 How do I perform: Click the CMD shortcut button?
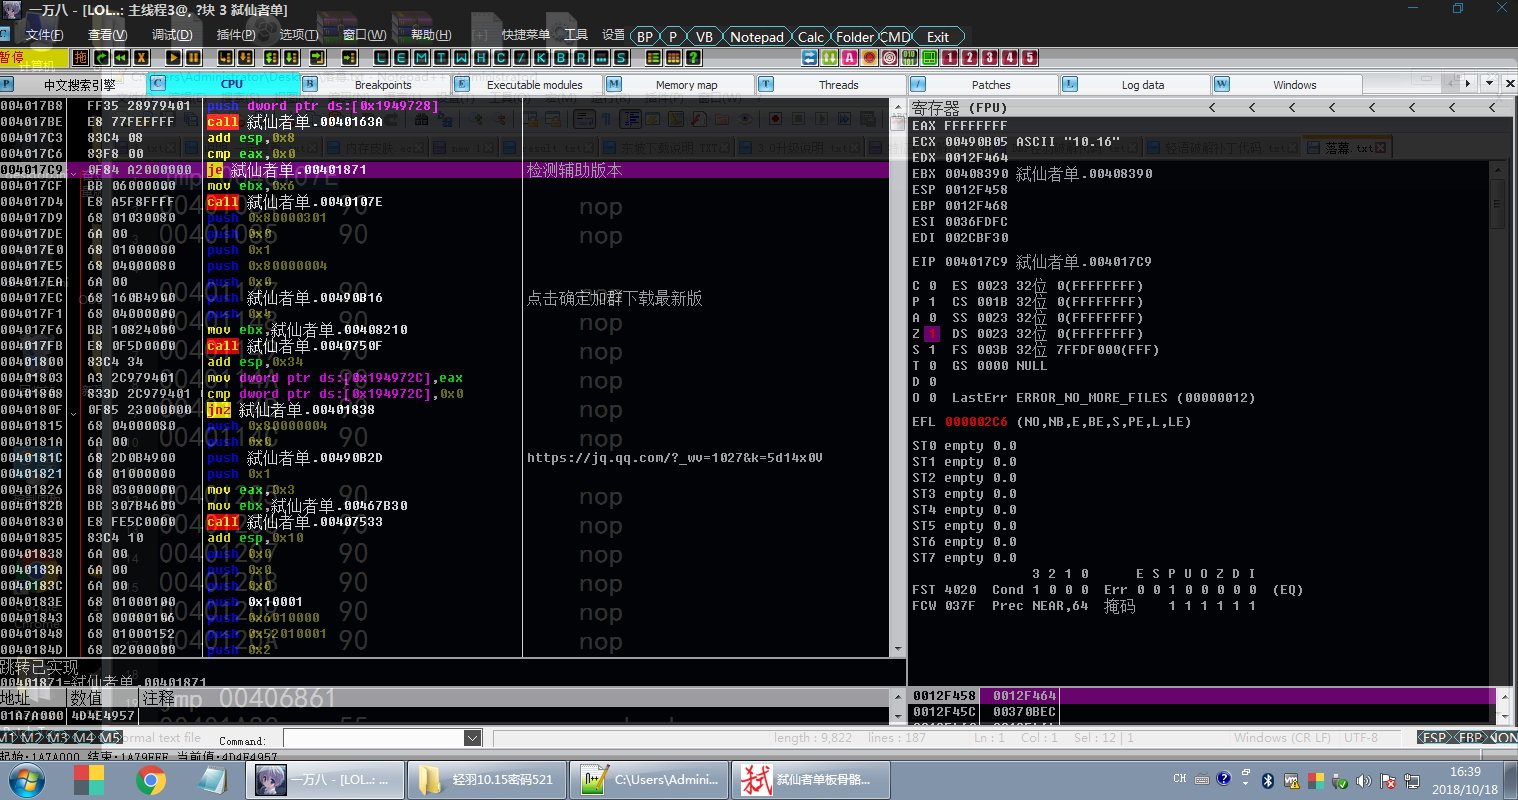895,37
